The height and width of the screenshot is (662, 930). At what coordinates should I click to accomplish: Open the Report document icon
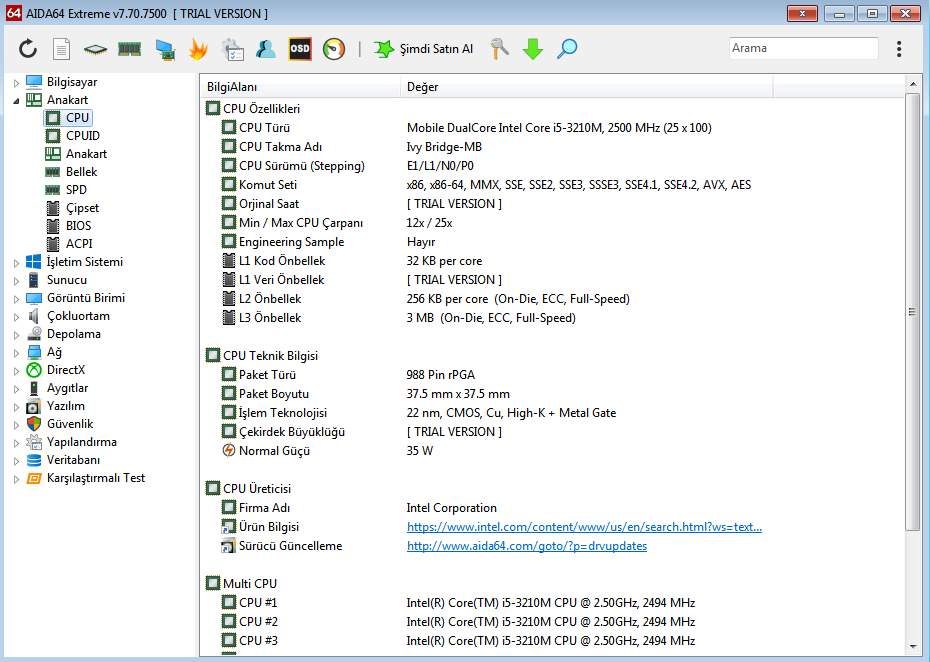[62, 49]
